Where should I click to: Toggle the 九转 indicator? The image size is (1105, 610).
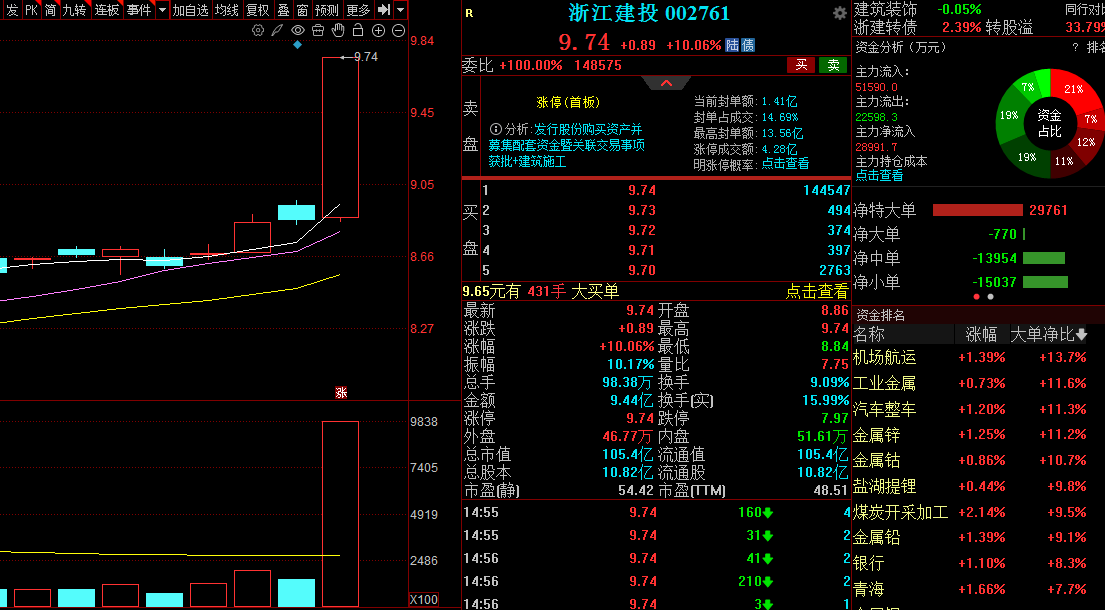pos(75,10)
